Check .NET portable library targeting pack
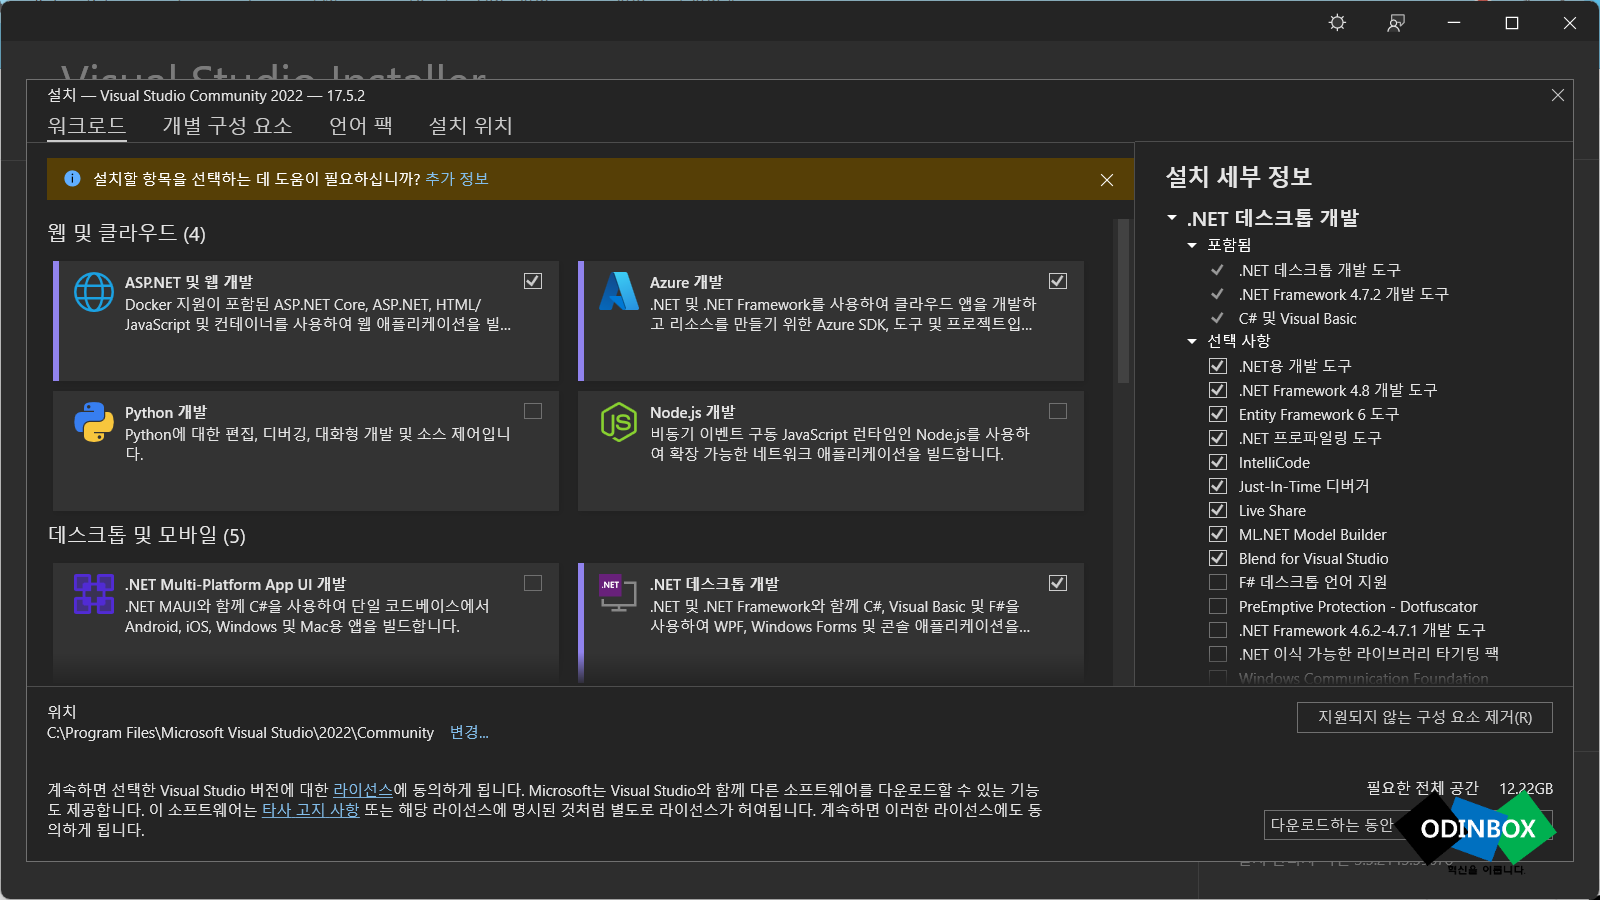Viewport: 1600px width, 900px height. point(1218,654)
